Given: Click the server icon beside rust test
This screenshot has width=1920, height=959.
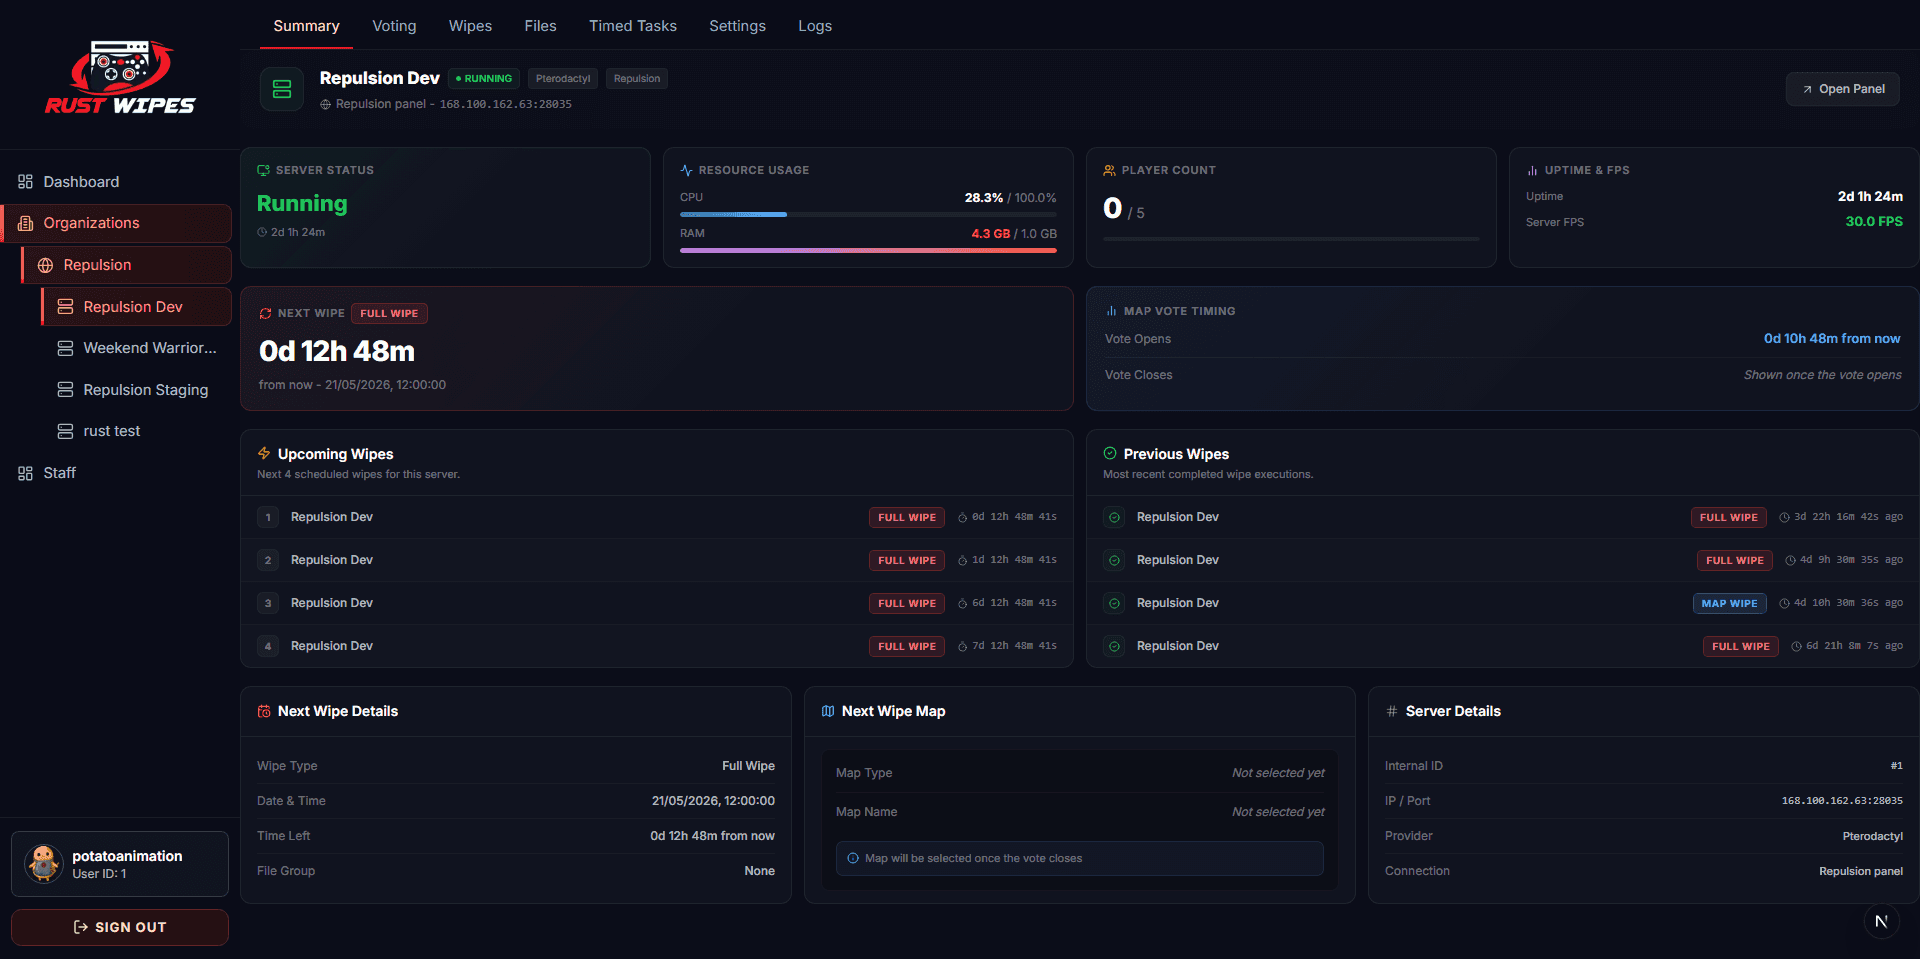Looking at the screenshot, I should point(65,431).
